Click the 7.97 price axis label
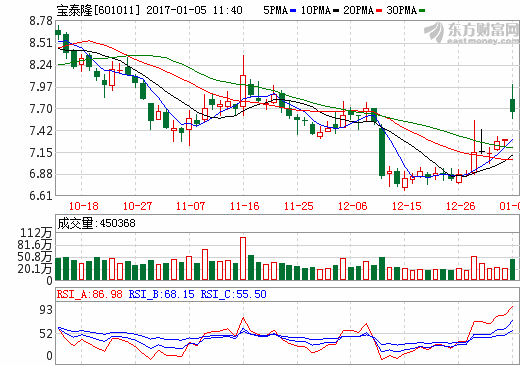Screen dimensions: 520x365 [x=41, y=87]
